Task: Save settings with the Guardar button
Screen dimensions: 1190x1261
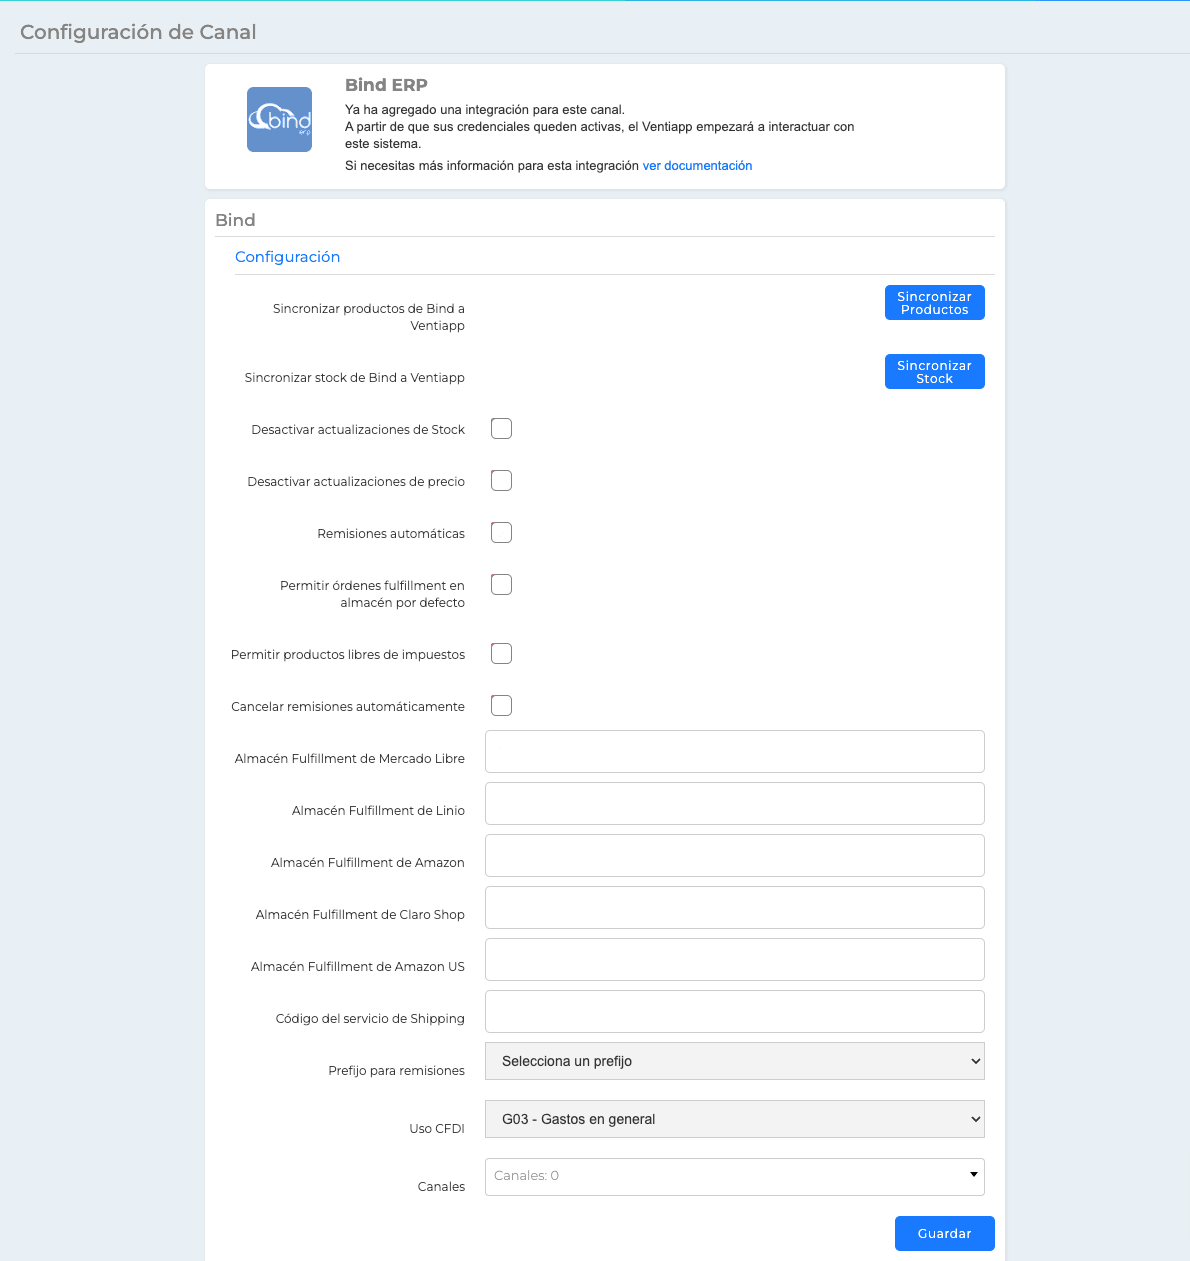Action: 944,1234
